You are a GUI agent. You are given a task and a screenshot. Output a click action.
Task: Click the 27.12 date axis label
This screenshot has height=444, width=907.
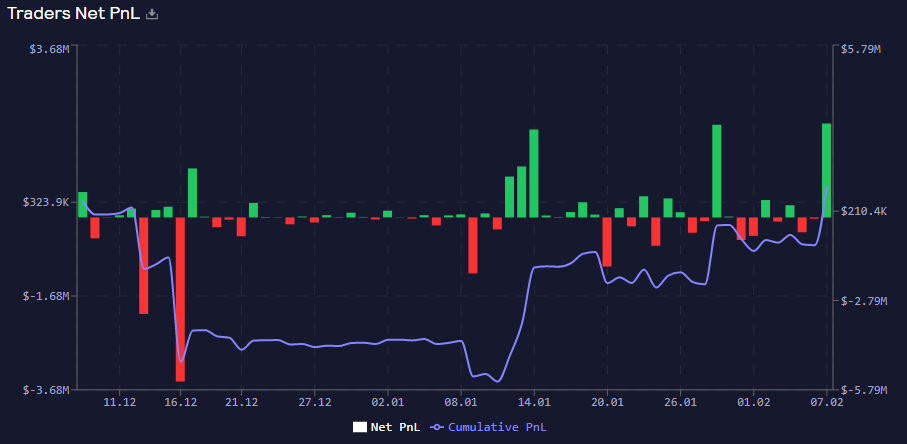(x=314, y=401)
